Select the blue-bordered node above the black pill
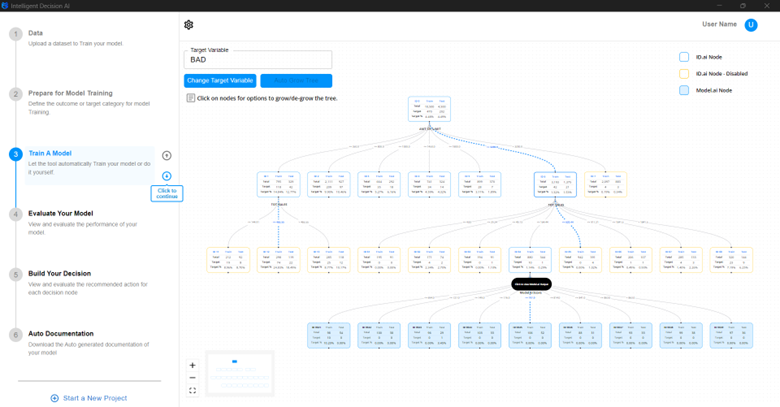The height and width of the screenshot is (407, 780). click(x=530, y=260)
